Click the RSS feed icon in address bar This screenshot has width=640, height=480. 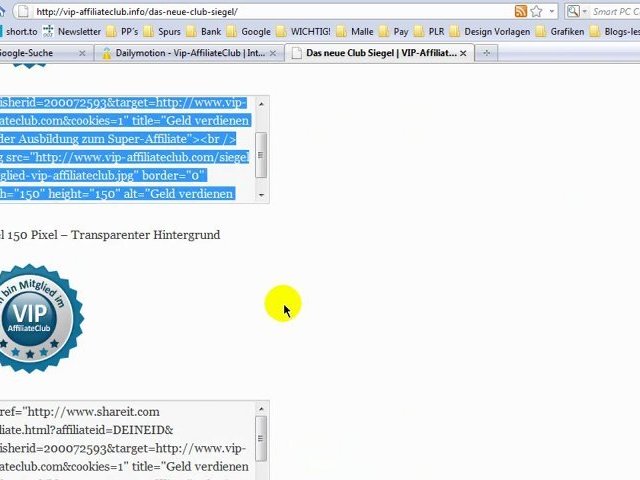(x=521, y=12)
